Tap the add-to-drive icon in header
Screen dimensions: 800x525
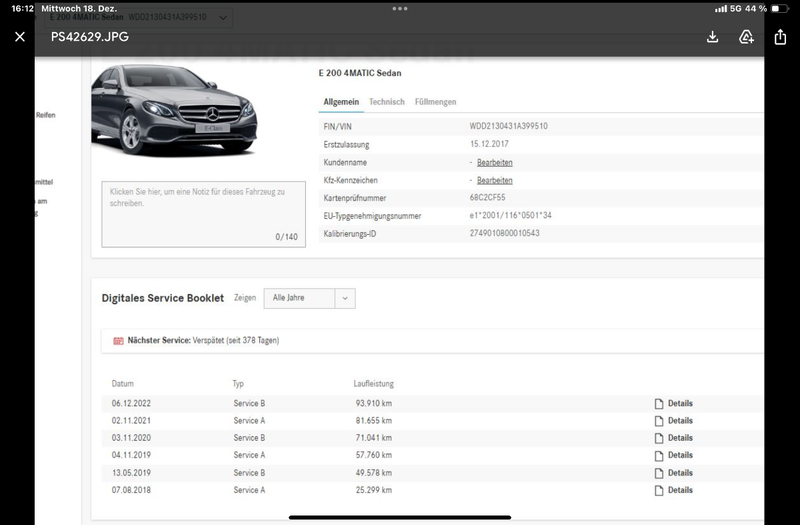(x=746, y=37)
